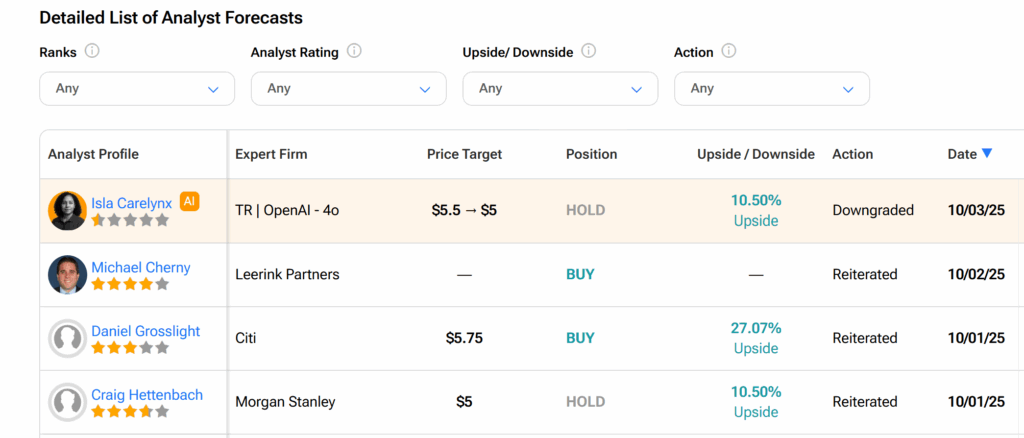This screenshot has height=438, width=1024.
Task: Open the Upside/ Downside dropdown
Action: (560, 89)
